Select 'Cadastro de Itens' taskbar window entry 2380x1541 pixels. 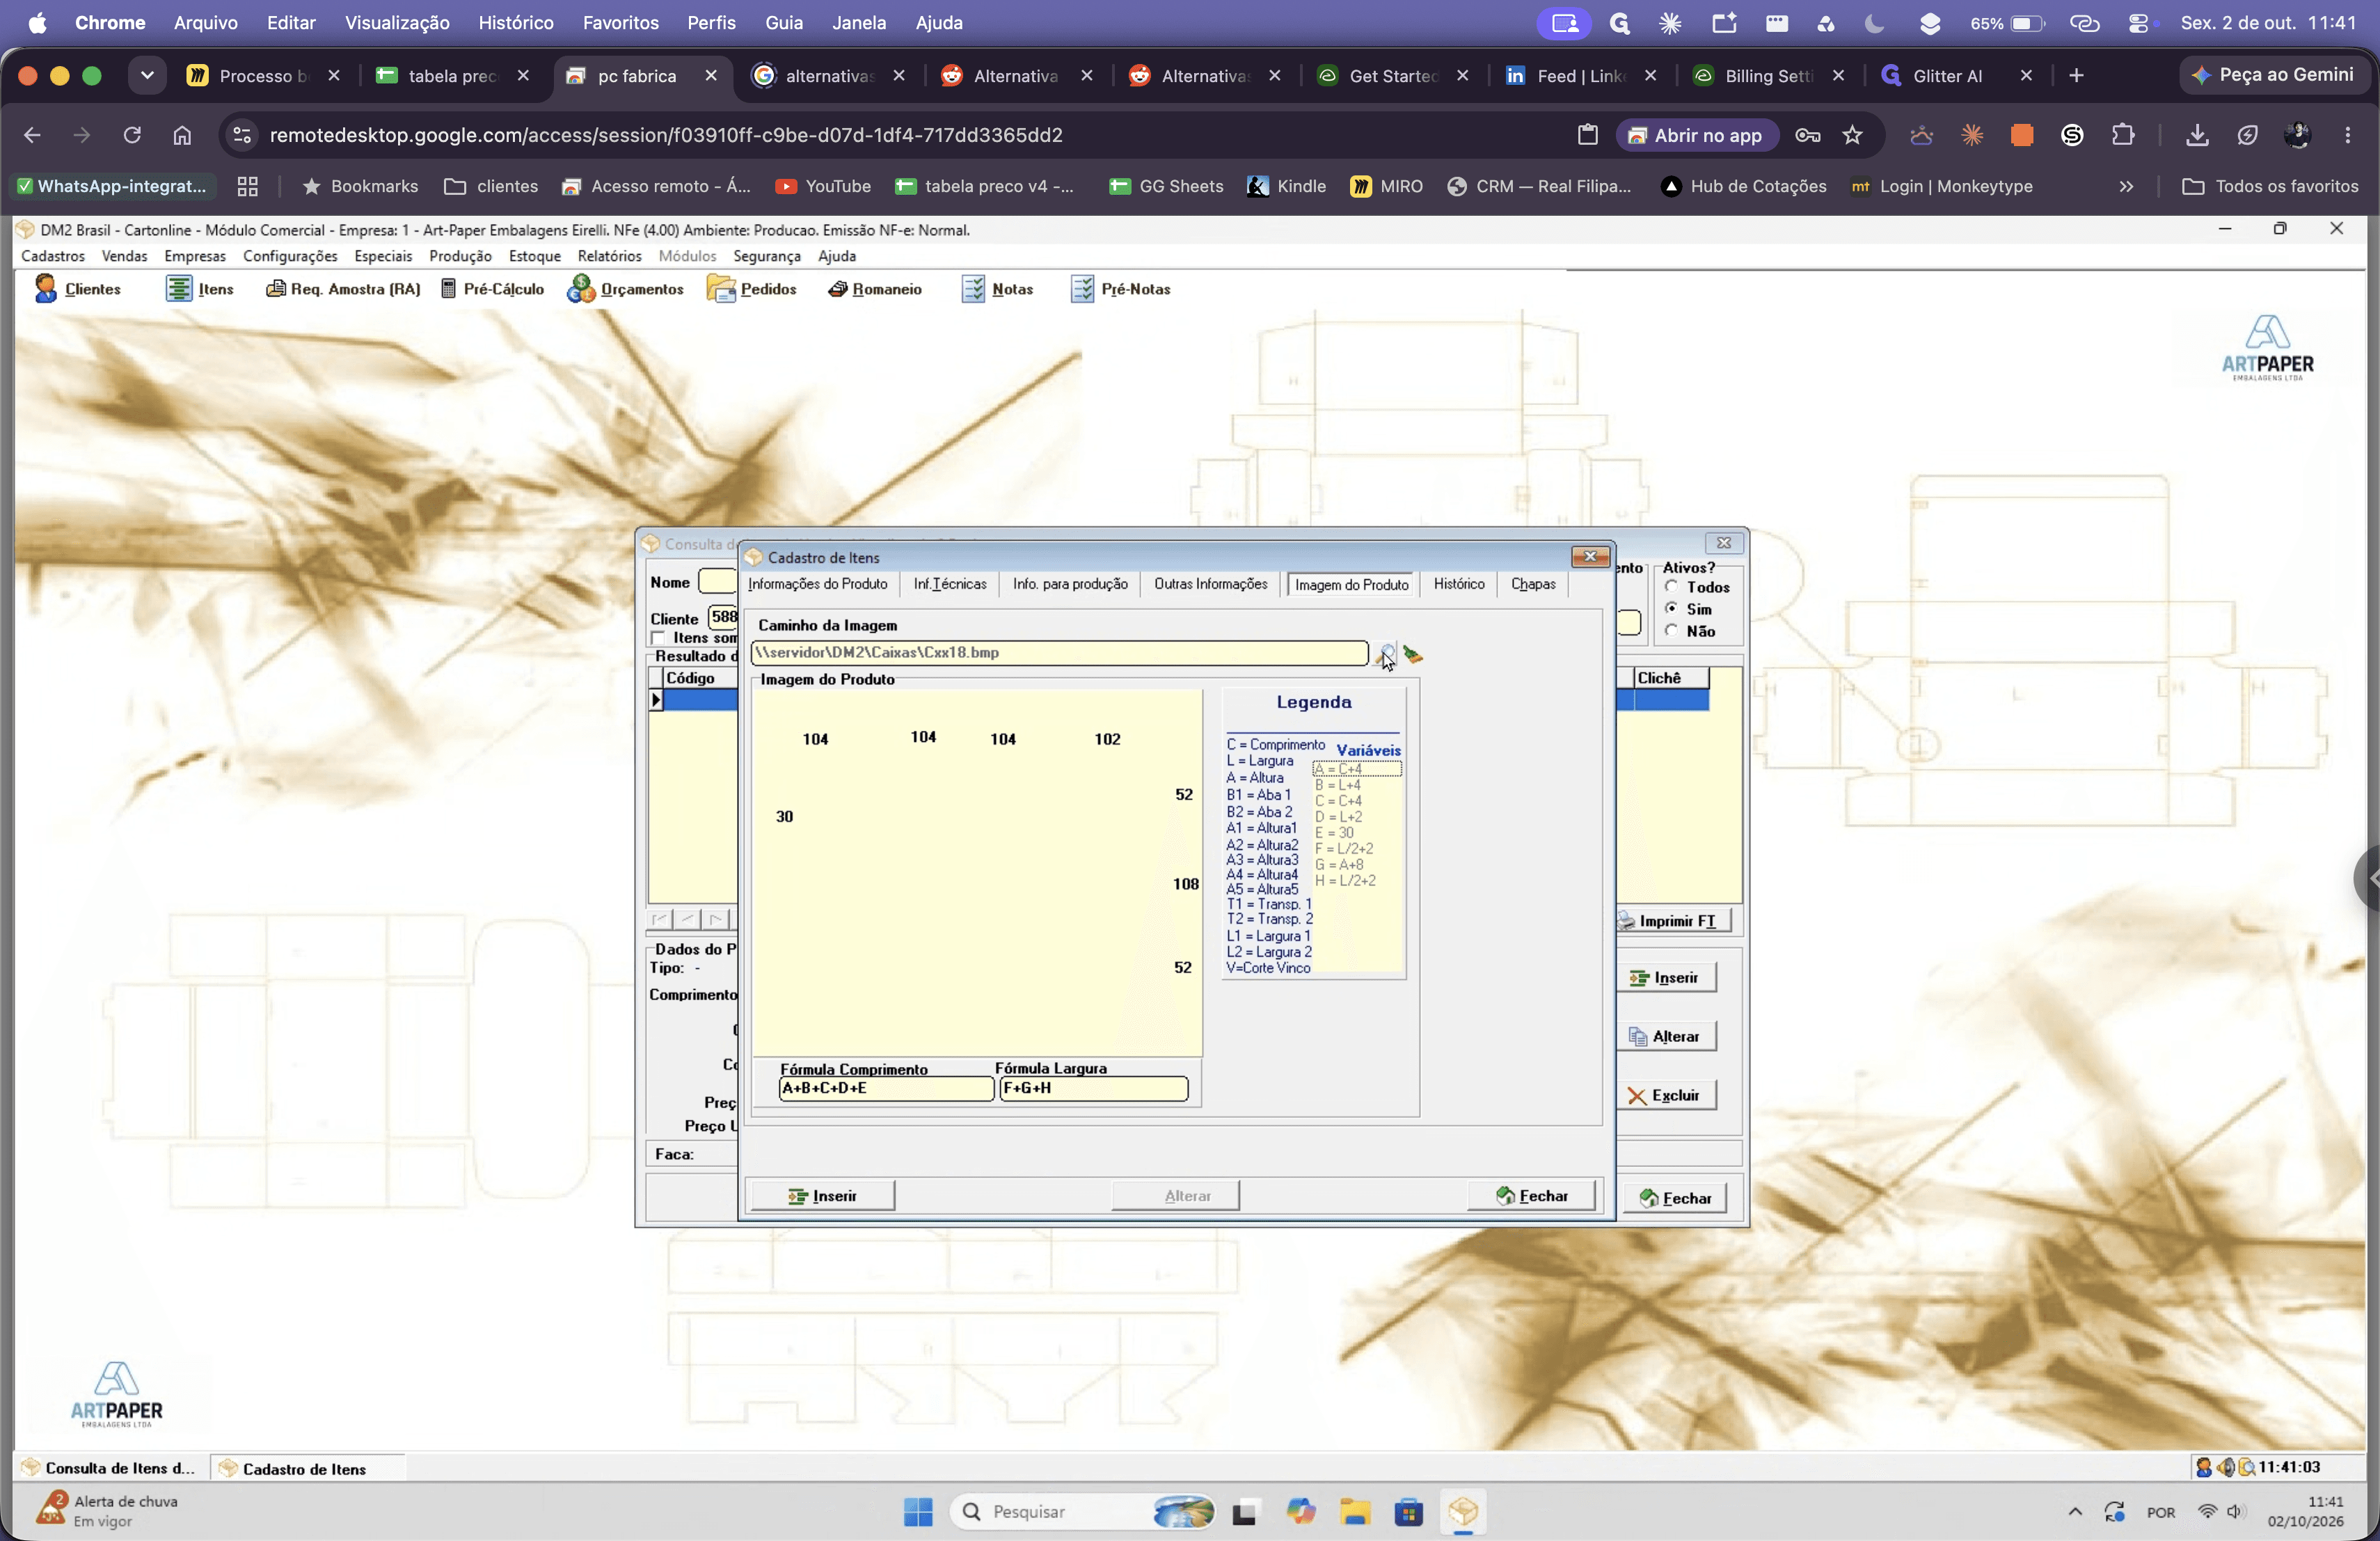point(307,1468)
